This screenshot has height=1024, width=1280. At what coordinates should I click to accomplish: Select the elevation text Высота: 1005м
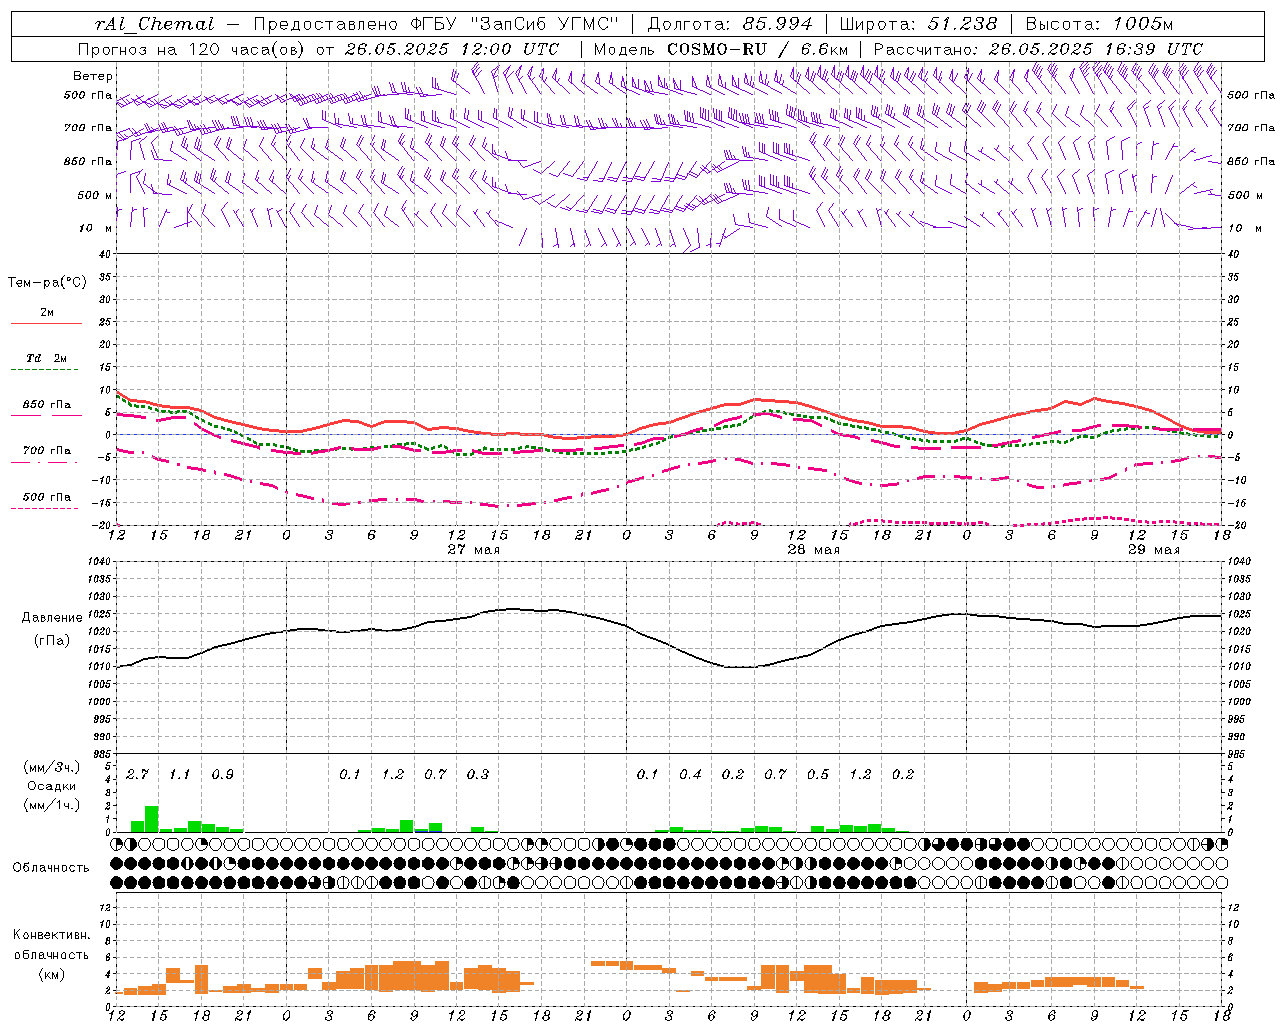coord(1099,24)
